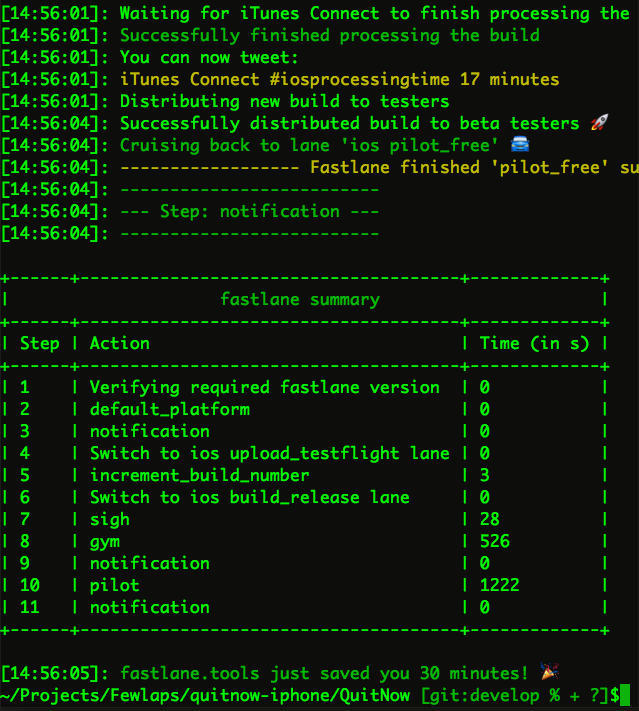
Task: Click 'Switch to ios build_release lane' cell
Action: [x=249, y=497]
